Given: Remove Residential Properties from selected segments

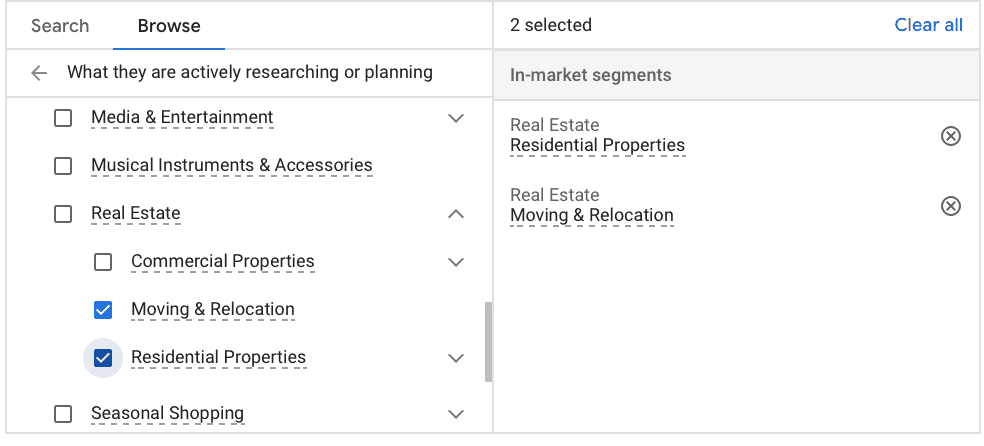Looking at the screenshot, I should click(x=951, y=136).
